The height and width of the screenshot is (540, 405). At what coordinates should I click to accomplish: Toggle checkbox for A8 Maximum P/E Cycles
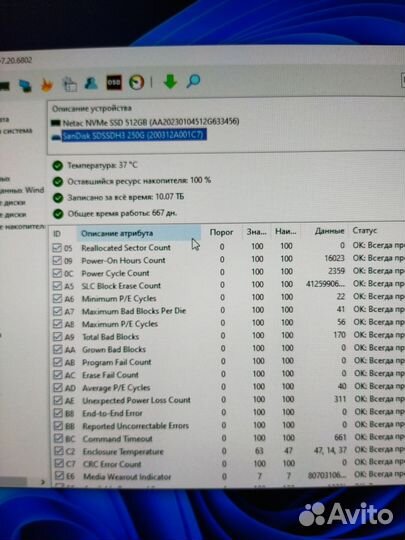[x=58, y=324]
